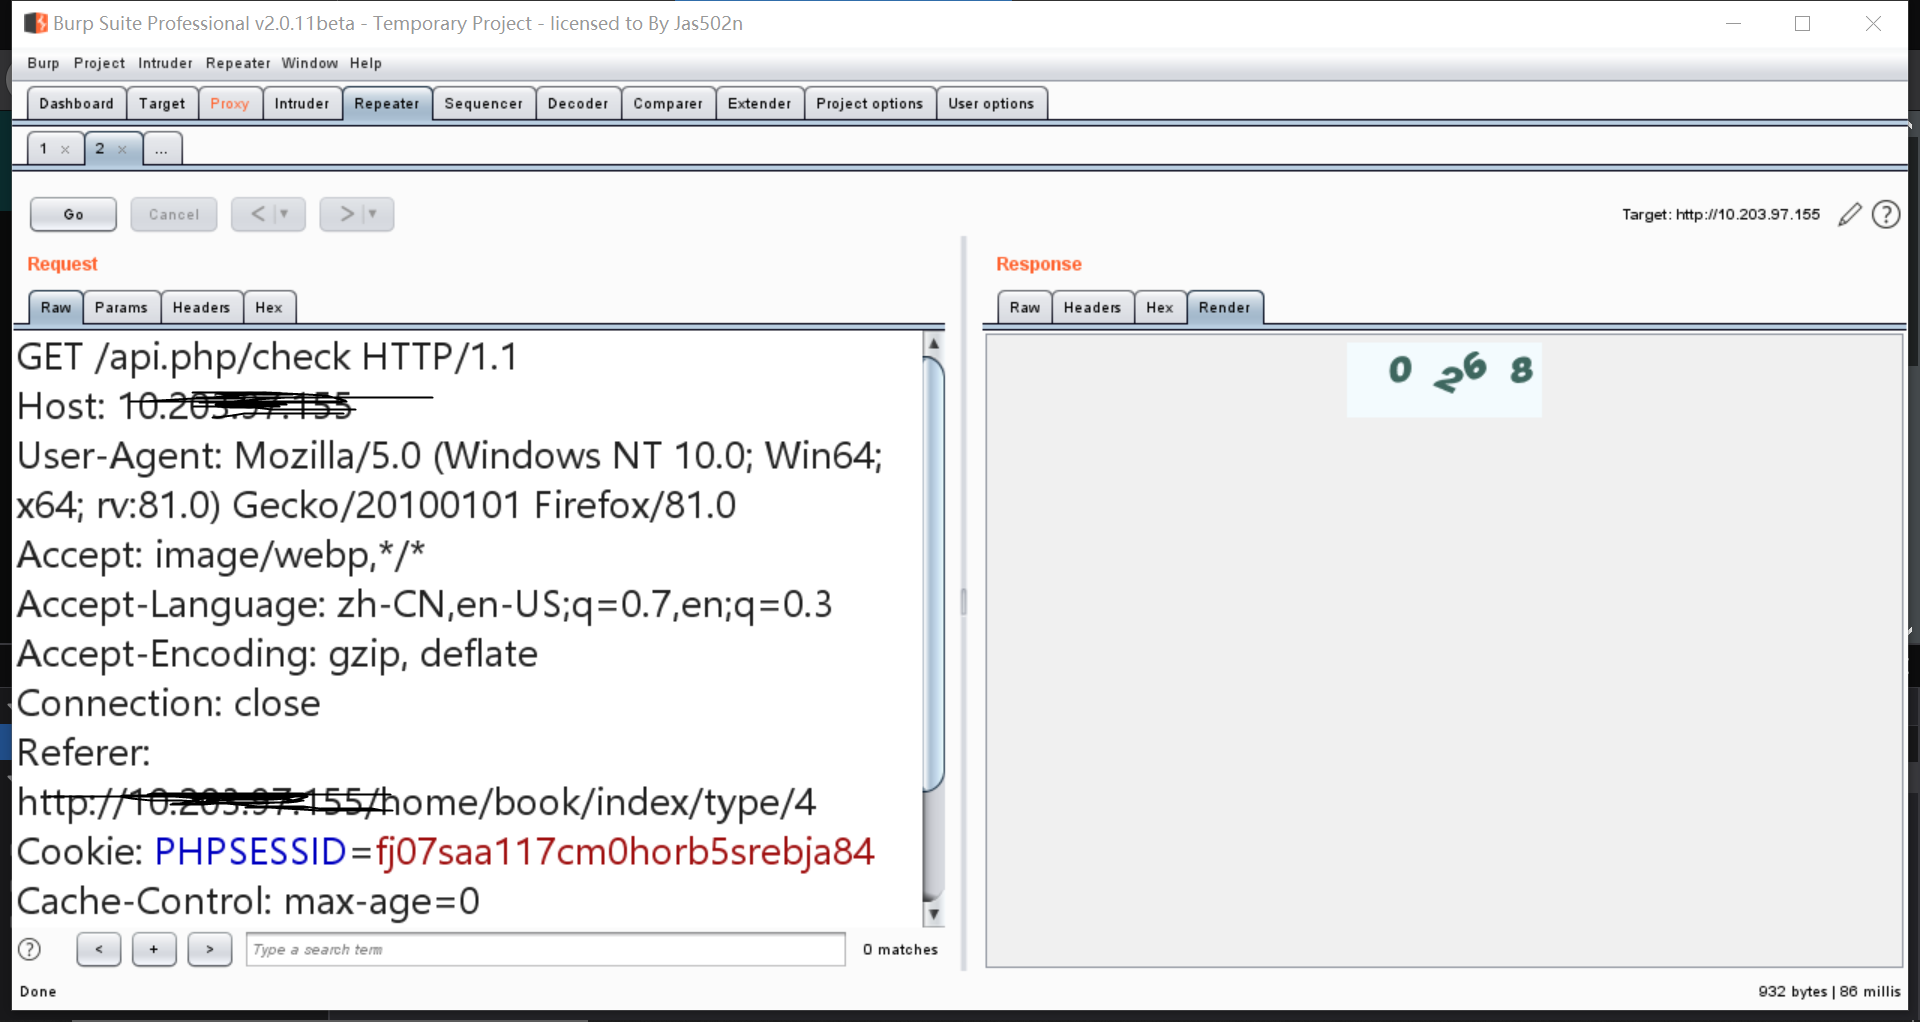Close Repeater tab 2

[x=122, y=149]
